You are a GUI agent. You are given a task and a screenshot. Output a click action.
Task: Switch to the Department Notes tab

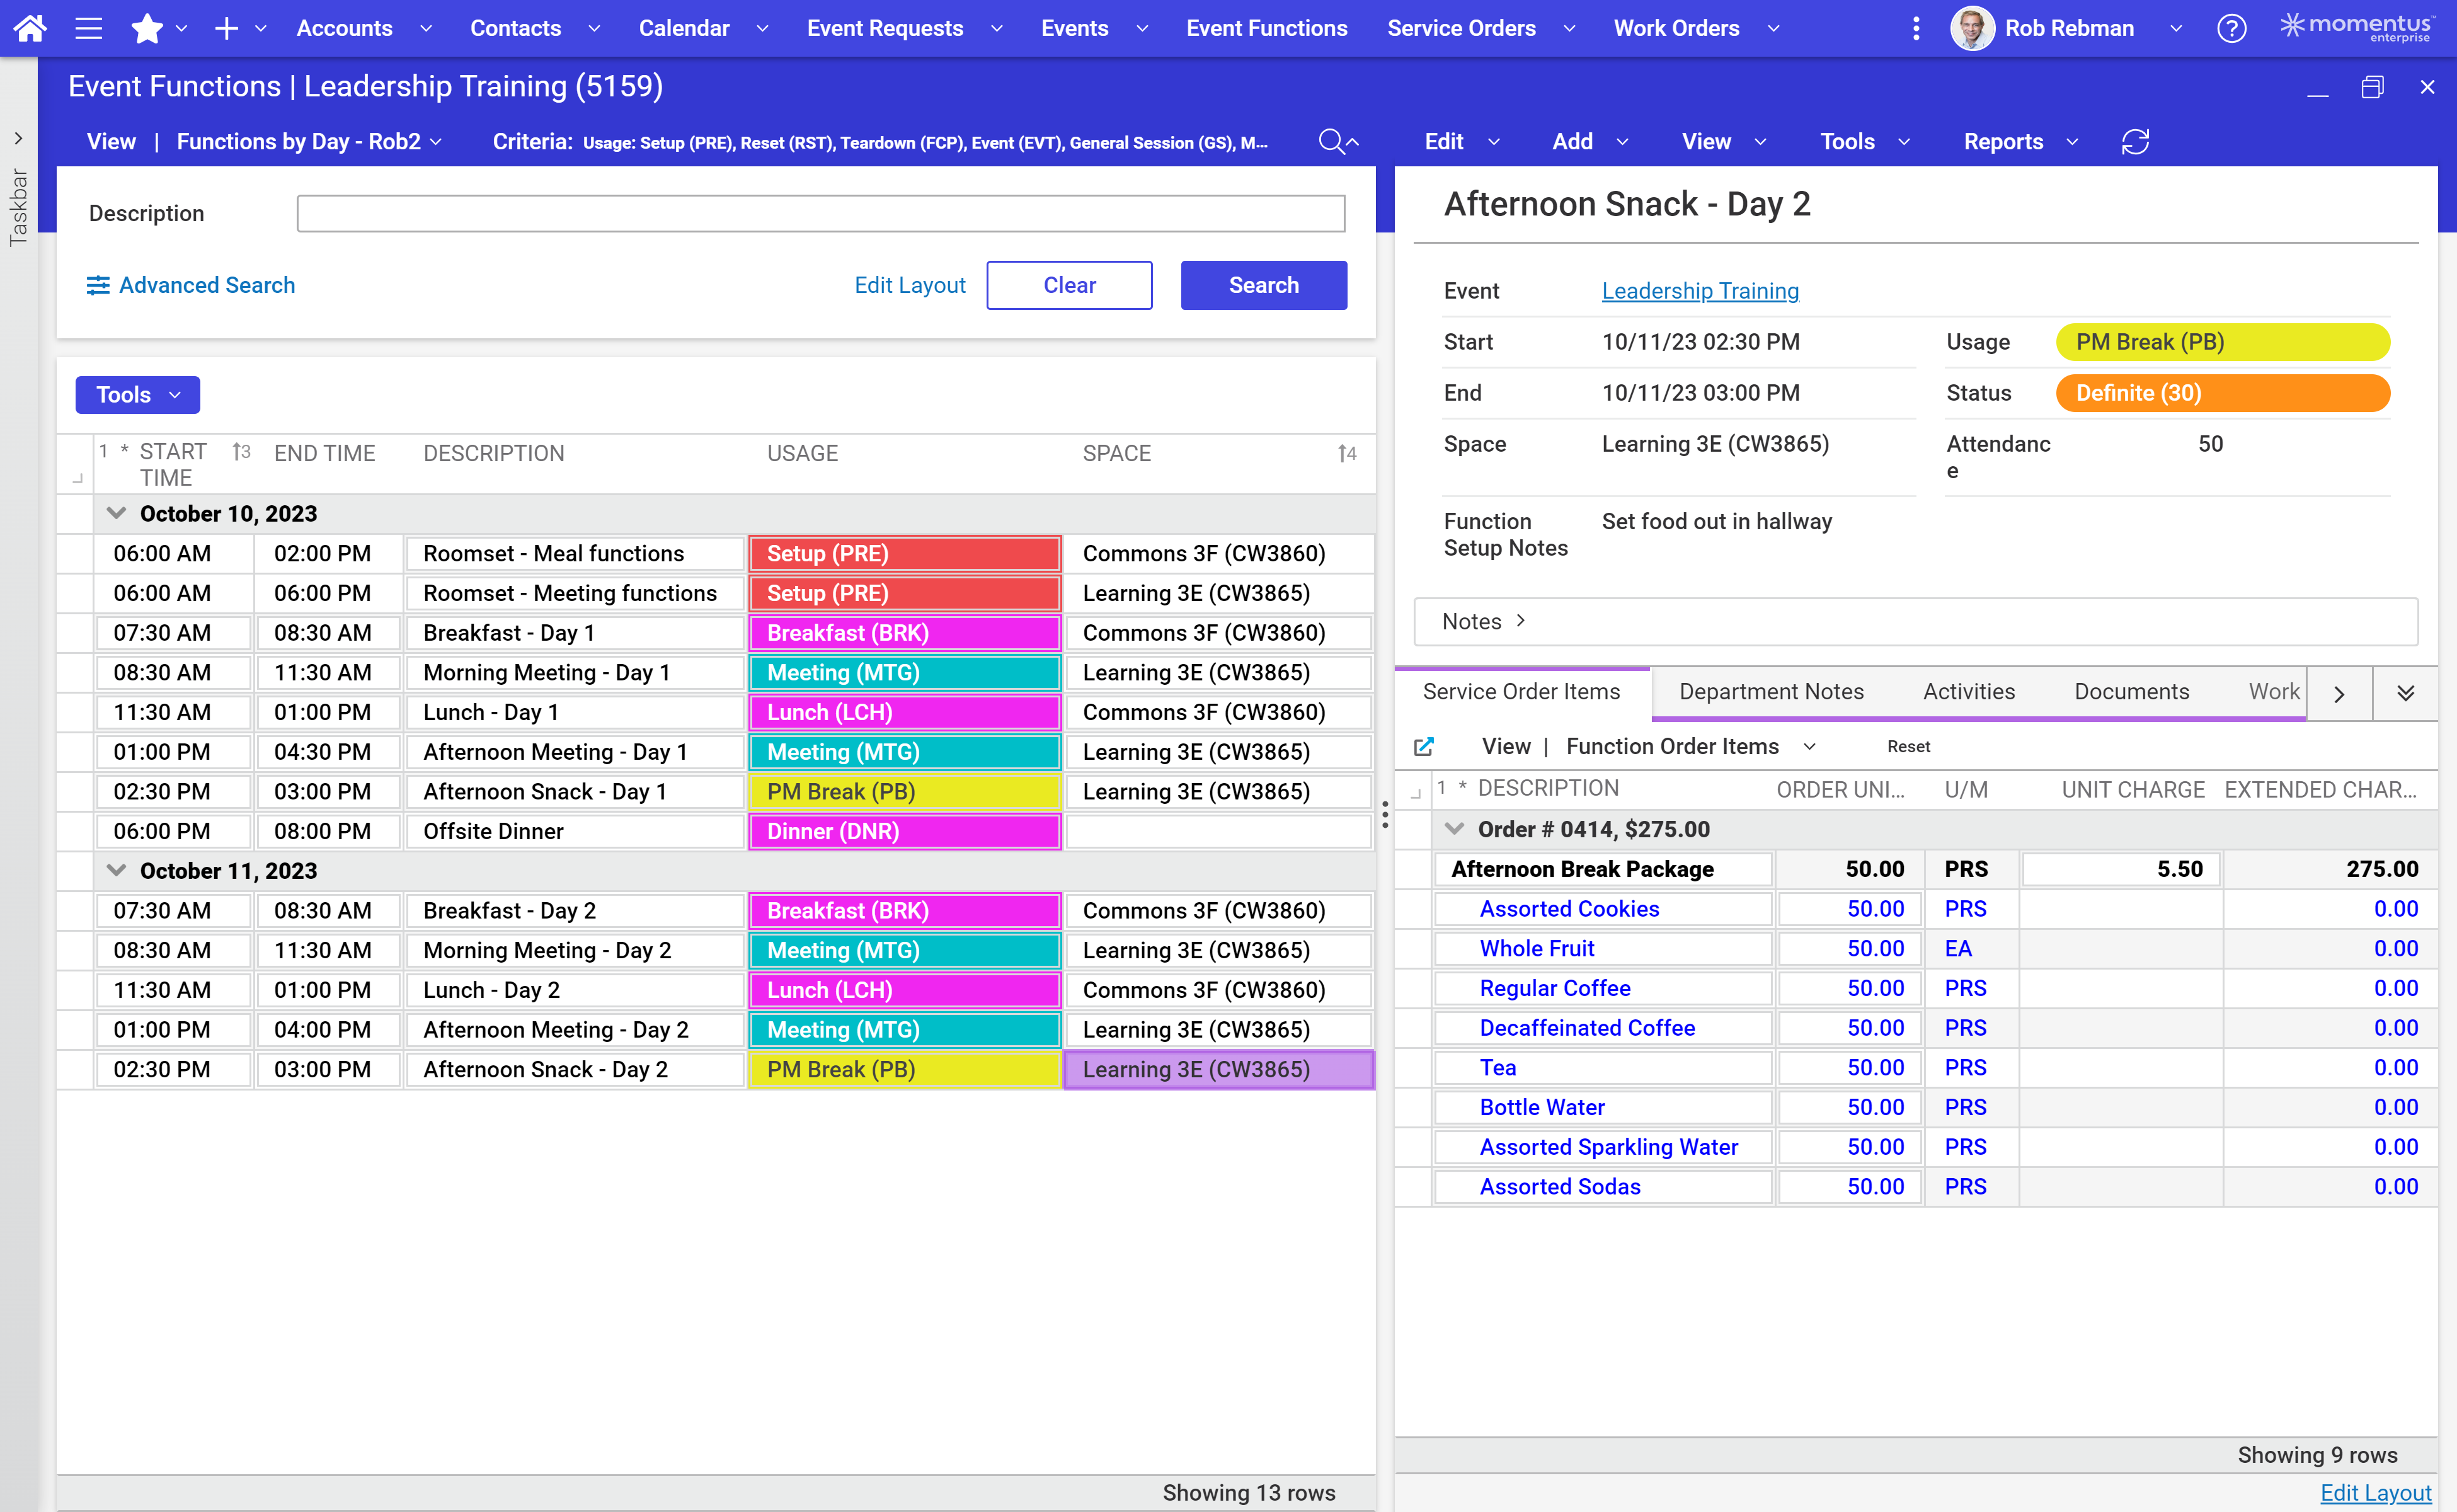coord(1771,691)
